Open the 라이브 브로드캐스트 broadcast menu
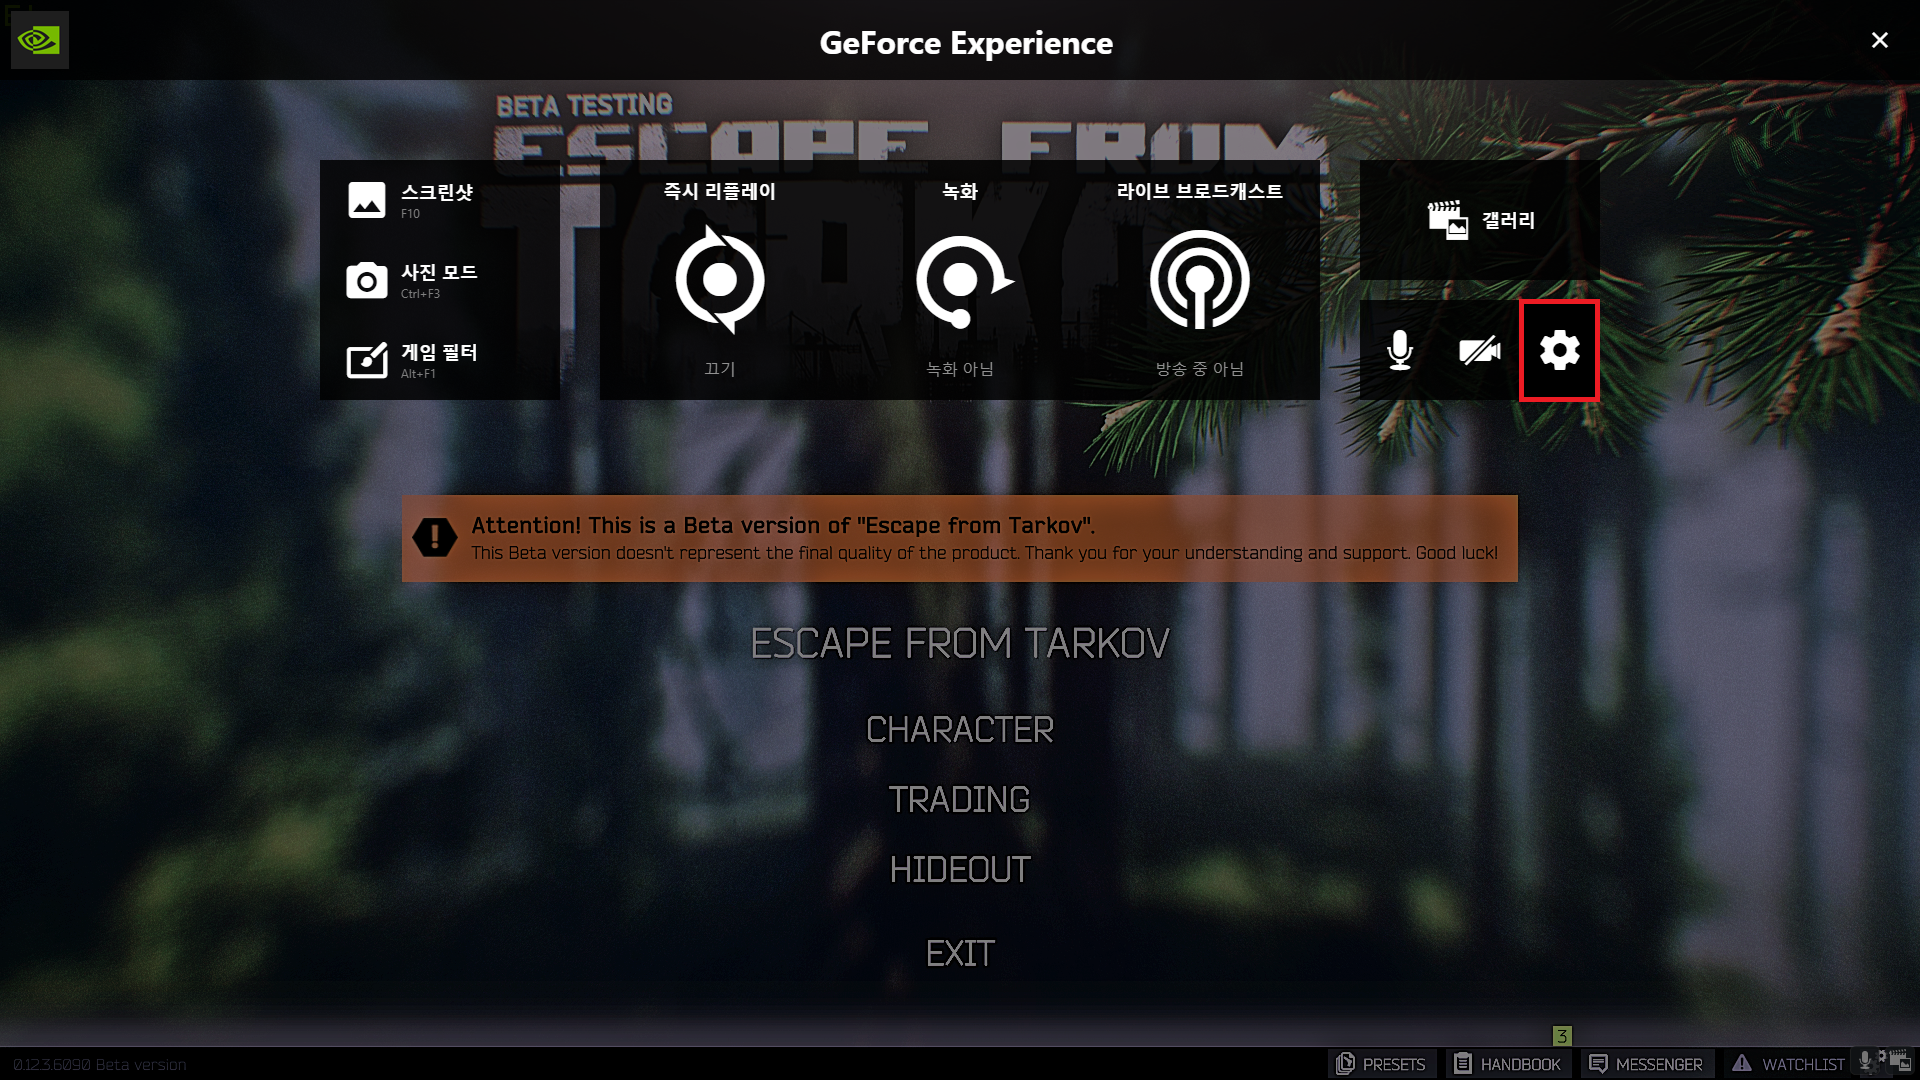The height and width of the screenshot is (1080, 1920). pos(1199,280)
